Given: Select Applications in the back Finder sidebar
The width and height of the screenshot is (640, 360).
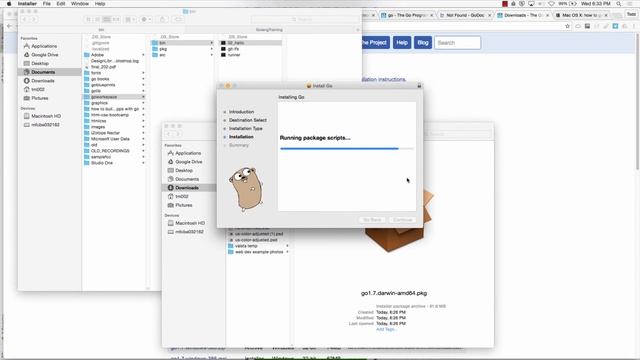Looking at the screenshot, I should click(44, 46).
